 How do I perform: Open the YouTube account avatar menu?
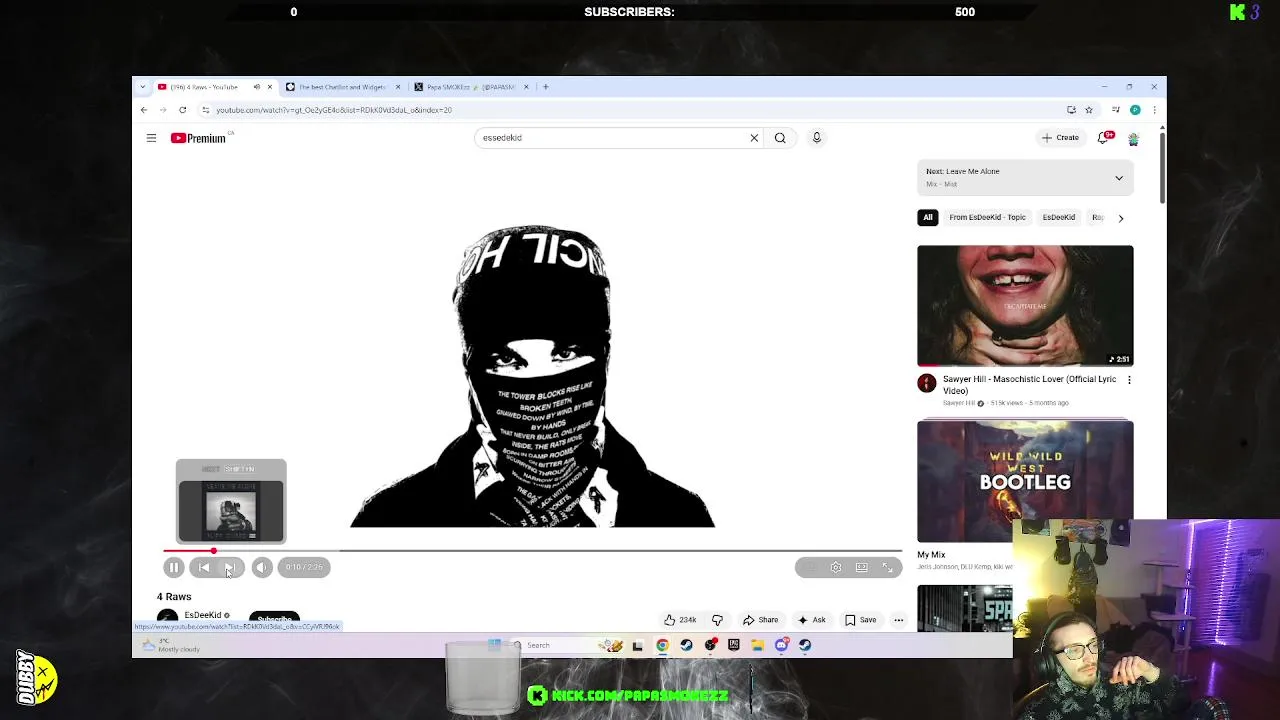(1133, 139)
